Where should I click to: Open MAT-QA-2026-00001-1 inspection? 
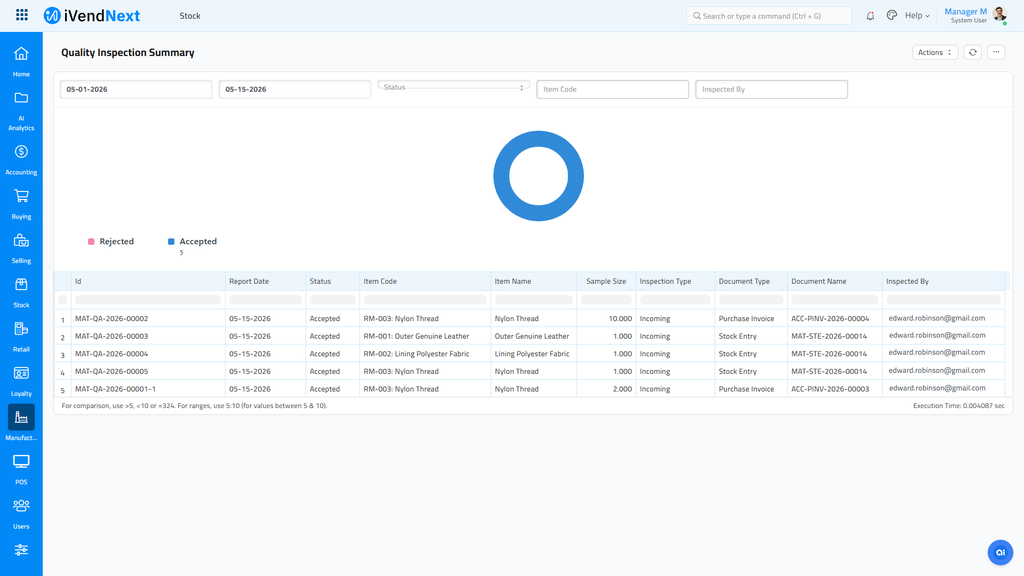click(x=115, y=389)
